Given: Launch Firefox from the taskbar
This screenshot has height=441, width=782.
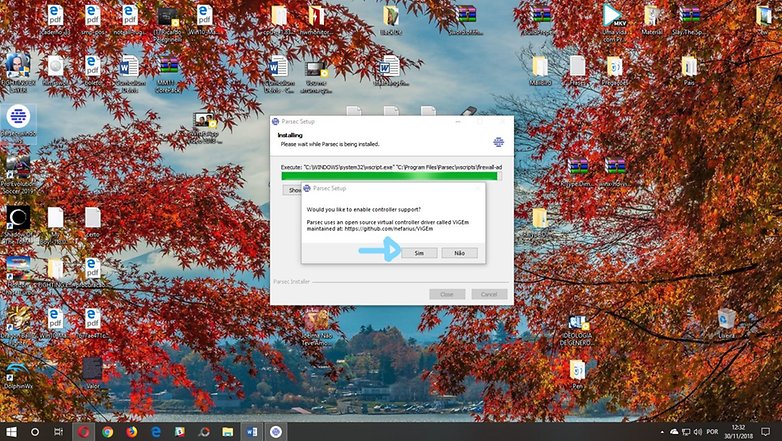Looking at the screenshot, I should pyautogui.click(x=132, y=432).
